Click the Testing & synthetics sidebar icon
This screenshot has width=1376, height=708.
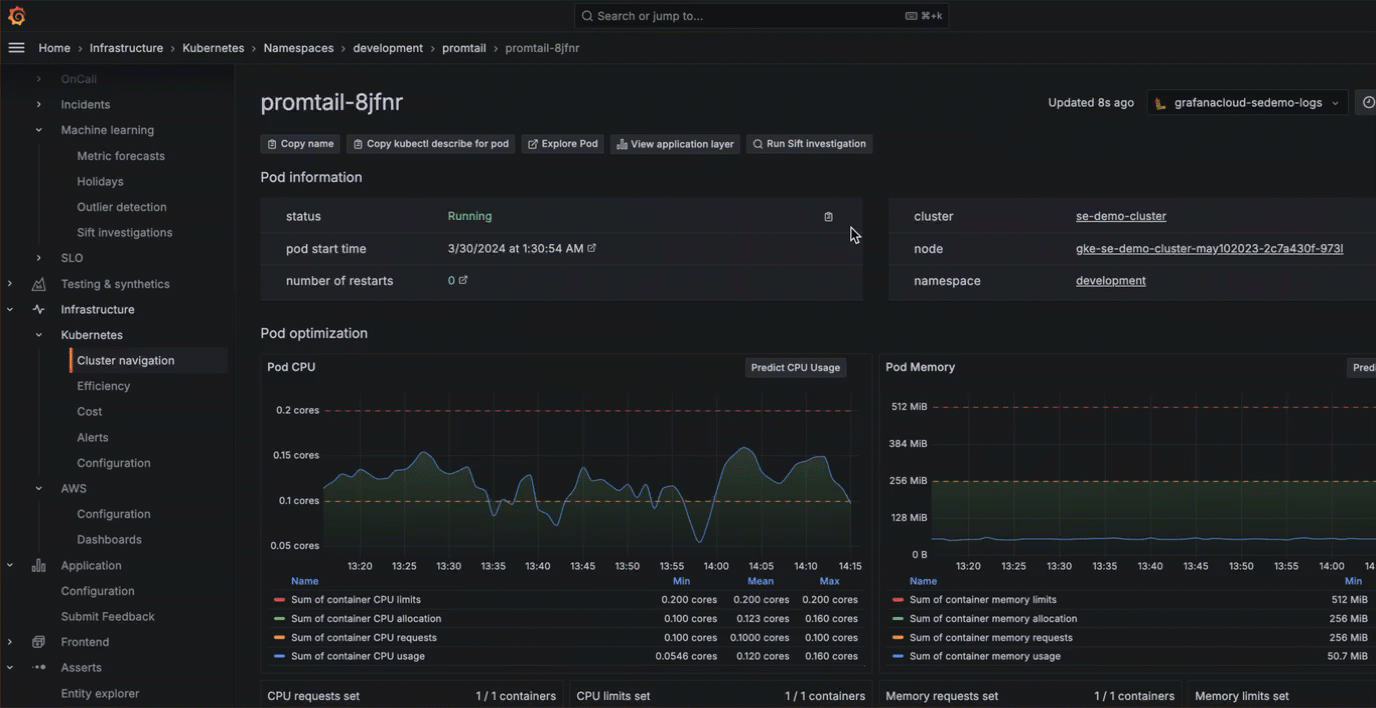click(x=39, y=284)
